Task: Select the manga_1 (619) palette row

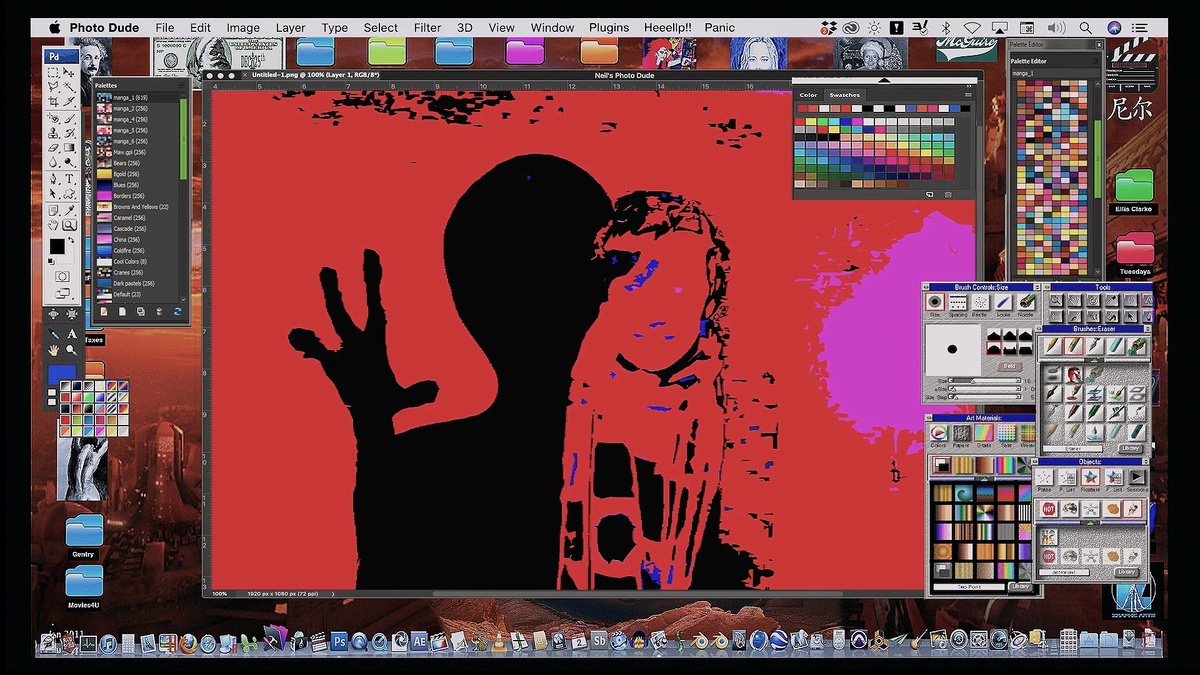Action: [x=139, y=97]
